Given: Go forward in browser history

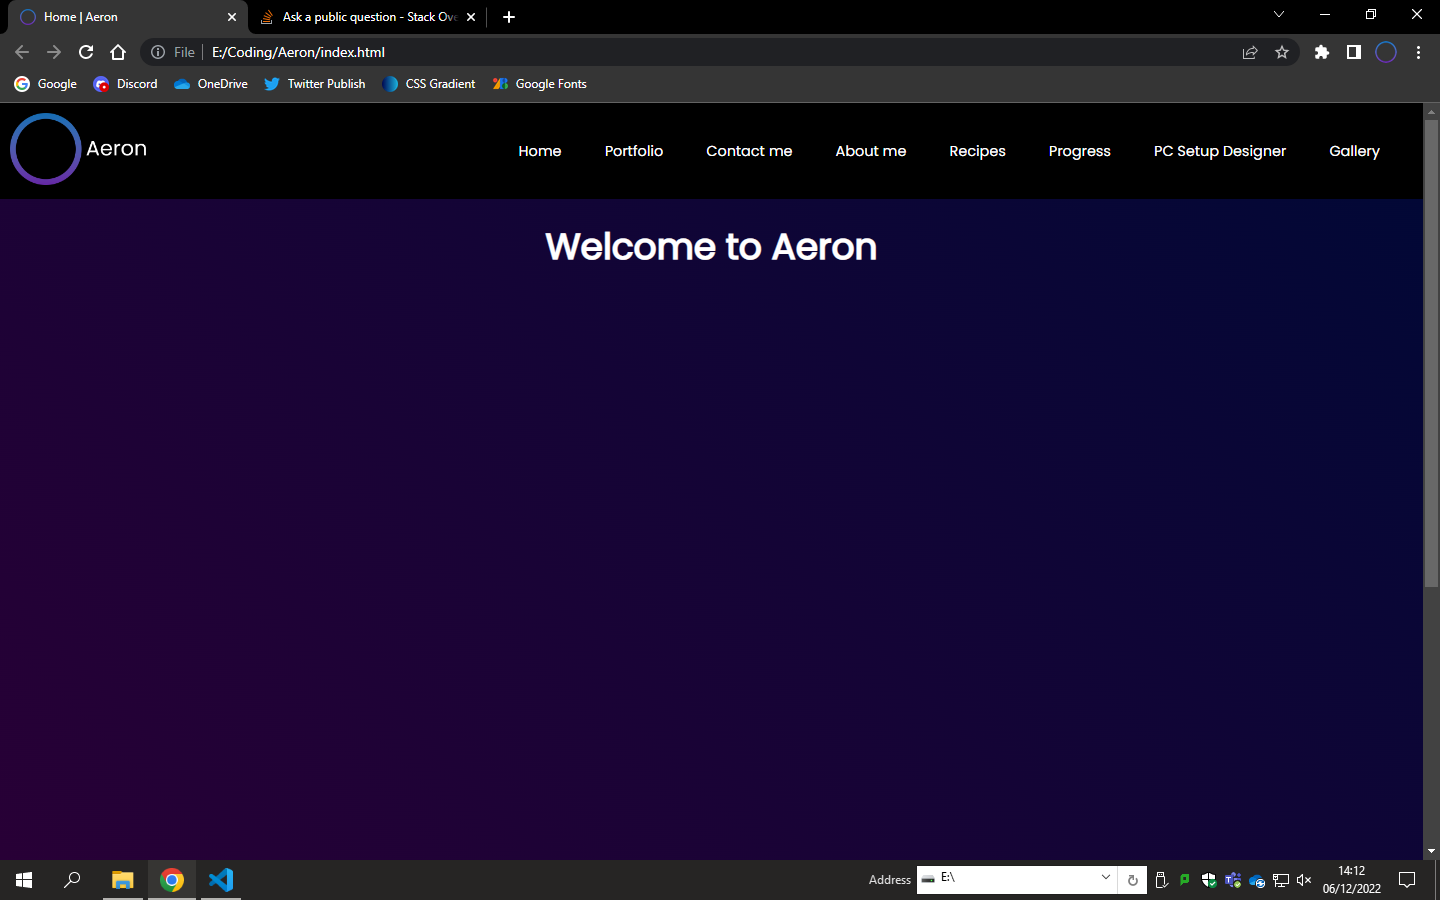Looking at the screenshot, I should pos(54,52).
